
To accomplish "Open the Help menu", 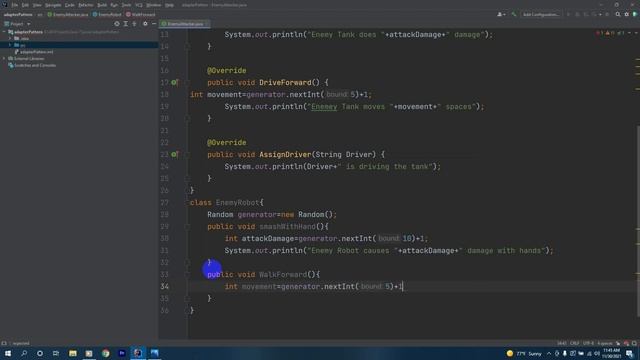I will 169,5.
